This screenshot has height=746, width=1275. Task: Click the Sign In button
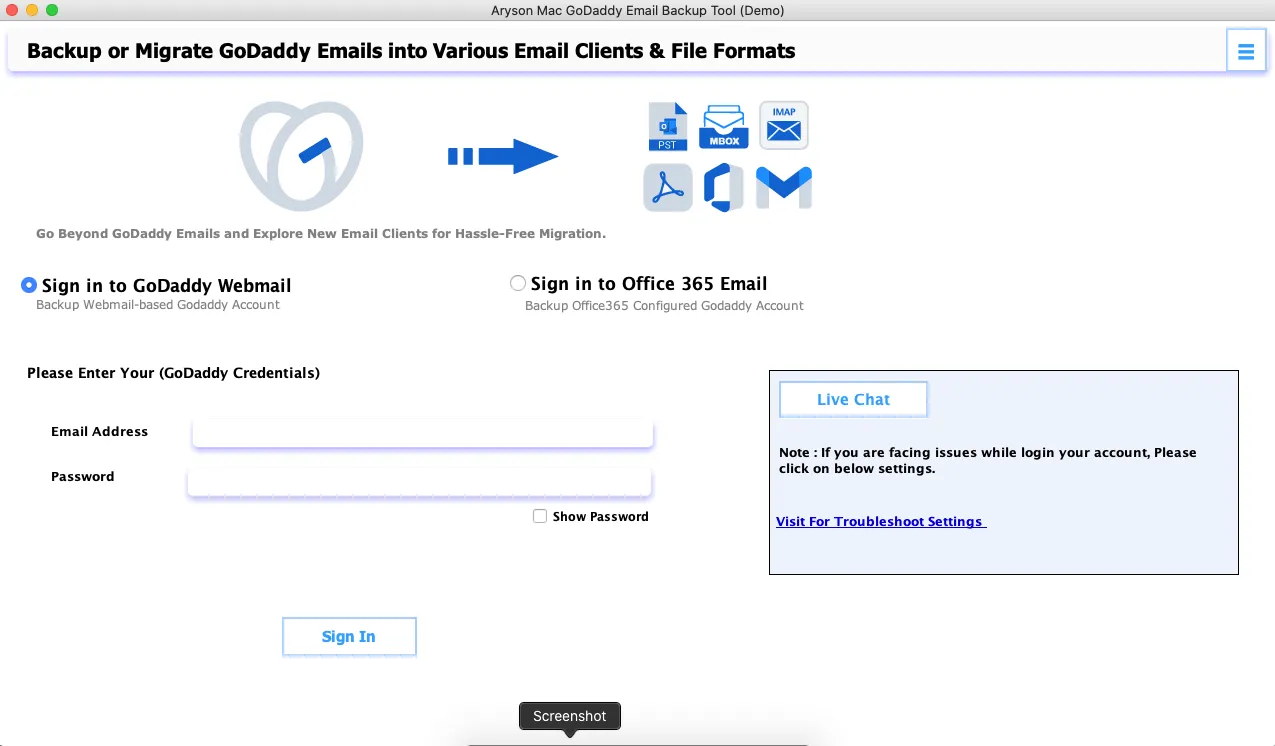pos(349,636)
